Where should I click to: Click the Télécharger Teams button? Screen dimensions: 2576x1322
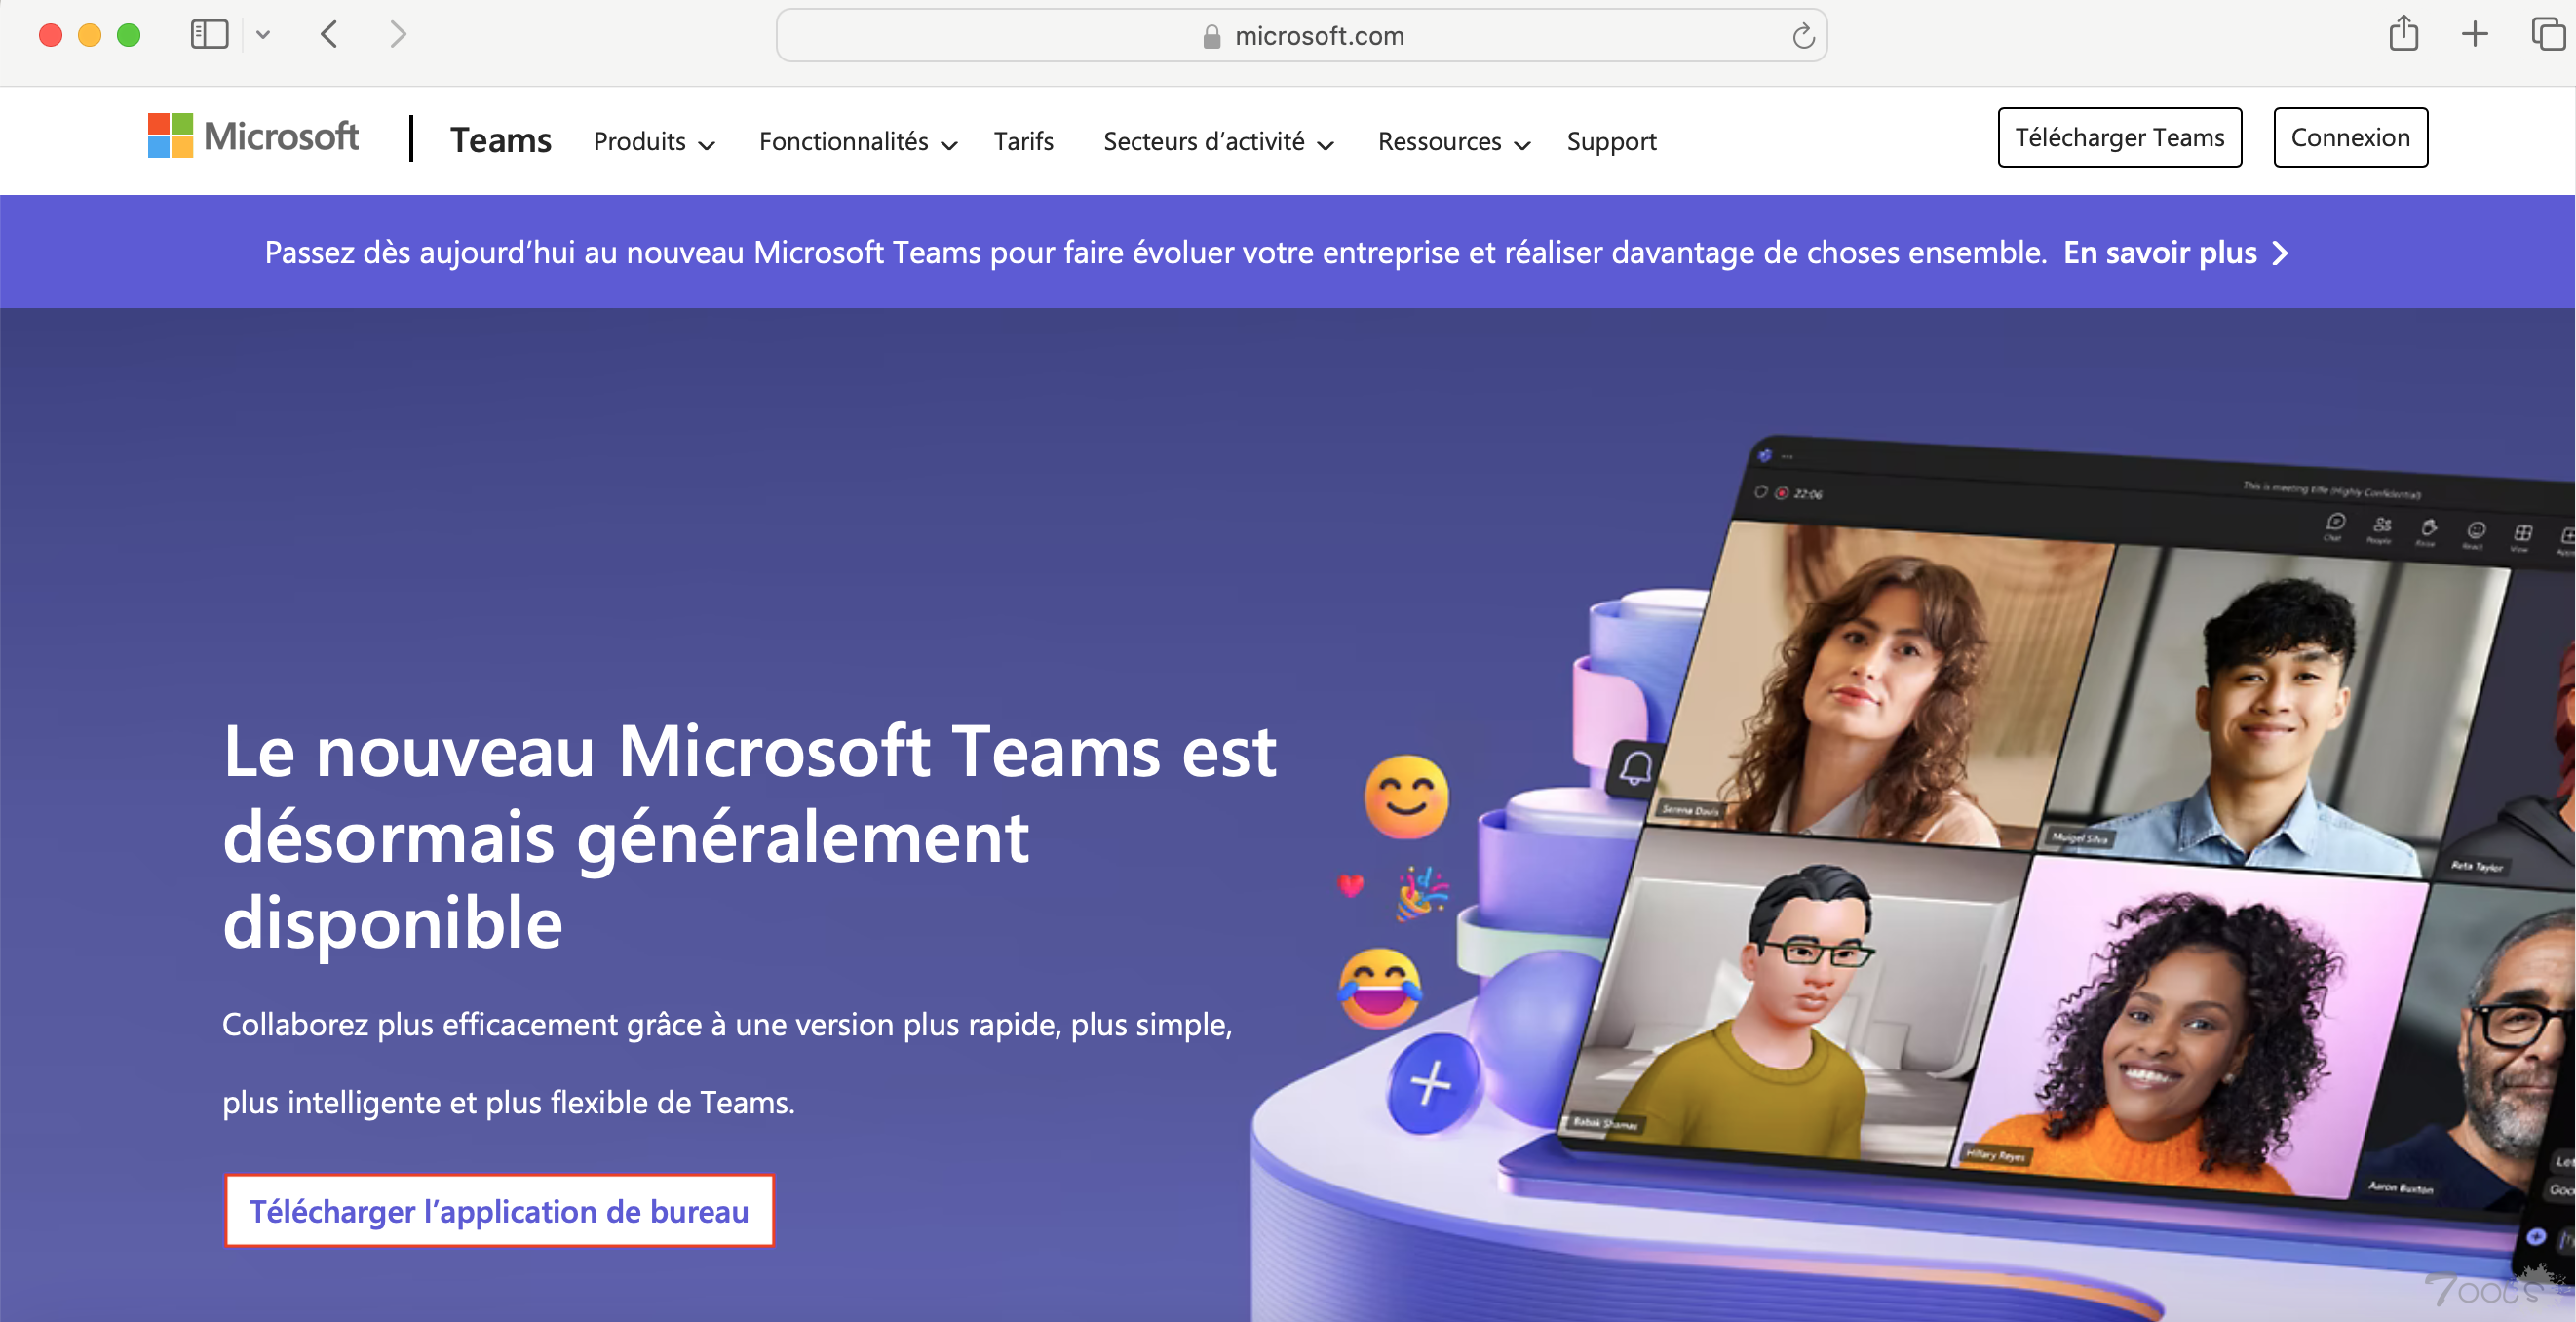click(x=2119, y=137)
